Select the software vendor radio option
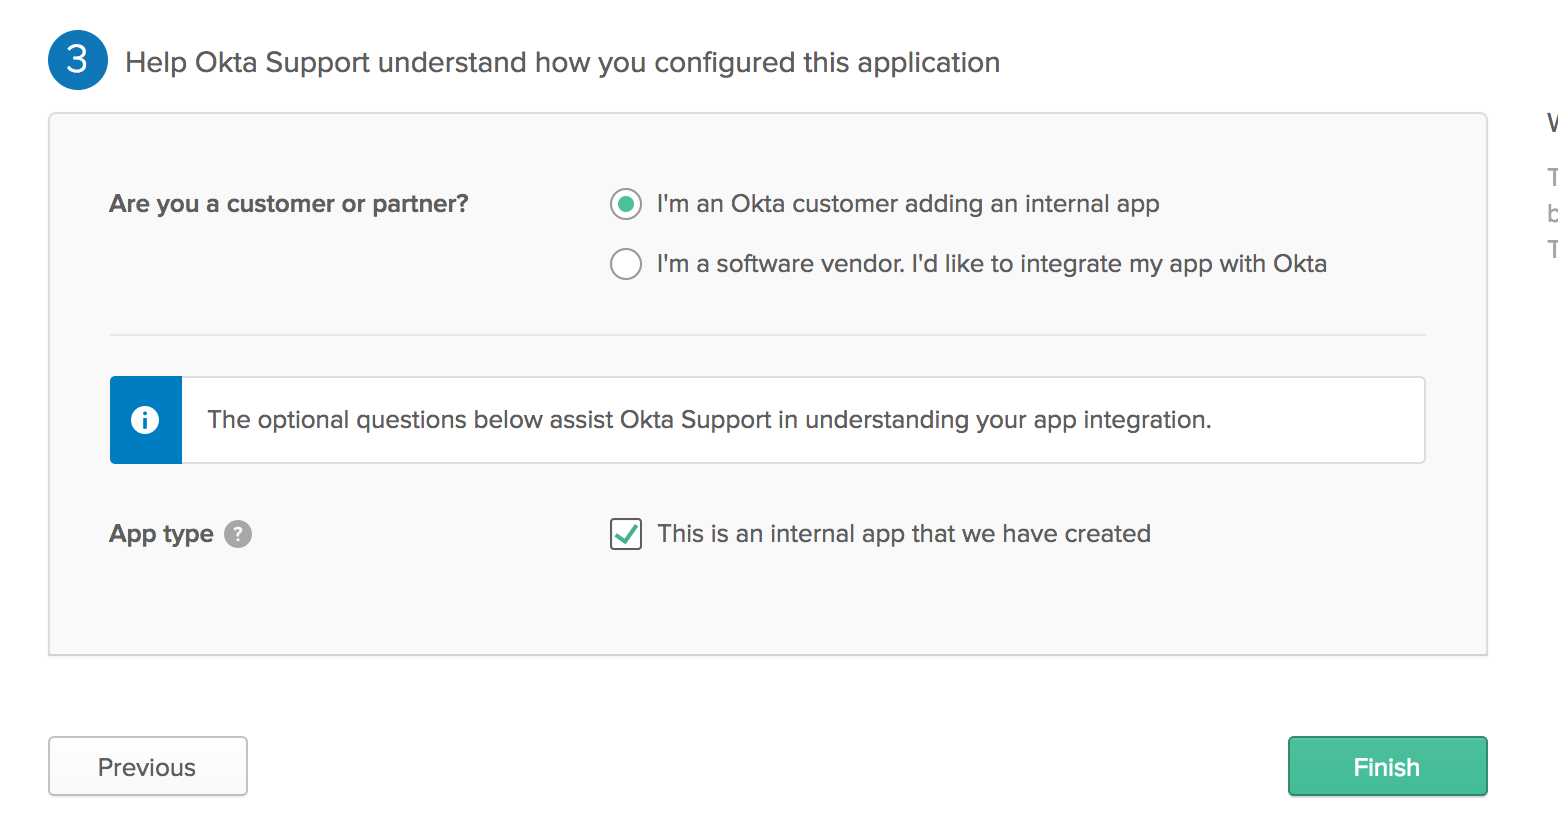 click(x=626, y=264)
